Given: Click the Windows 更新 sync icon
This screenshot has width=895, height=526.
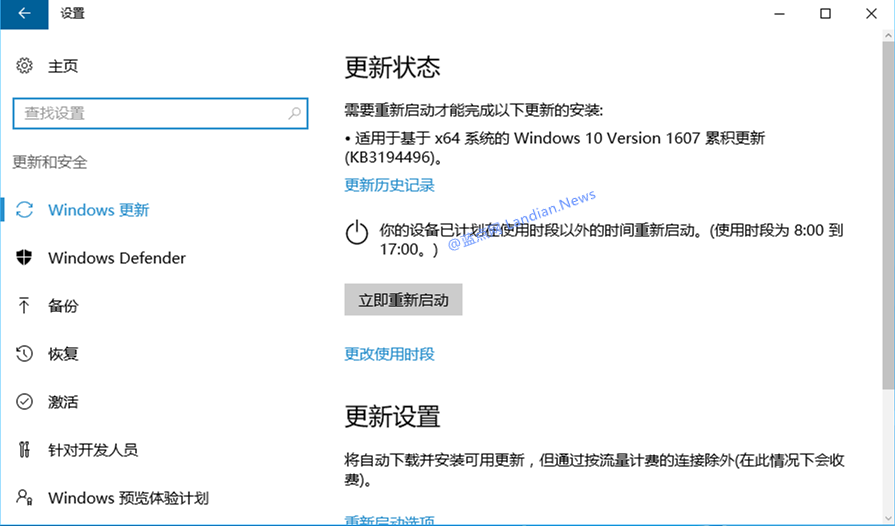Looking at the screenshot, I should [x=24, y=210].
